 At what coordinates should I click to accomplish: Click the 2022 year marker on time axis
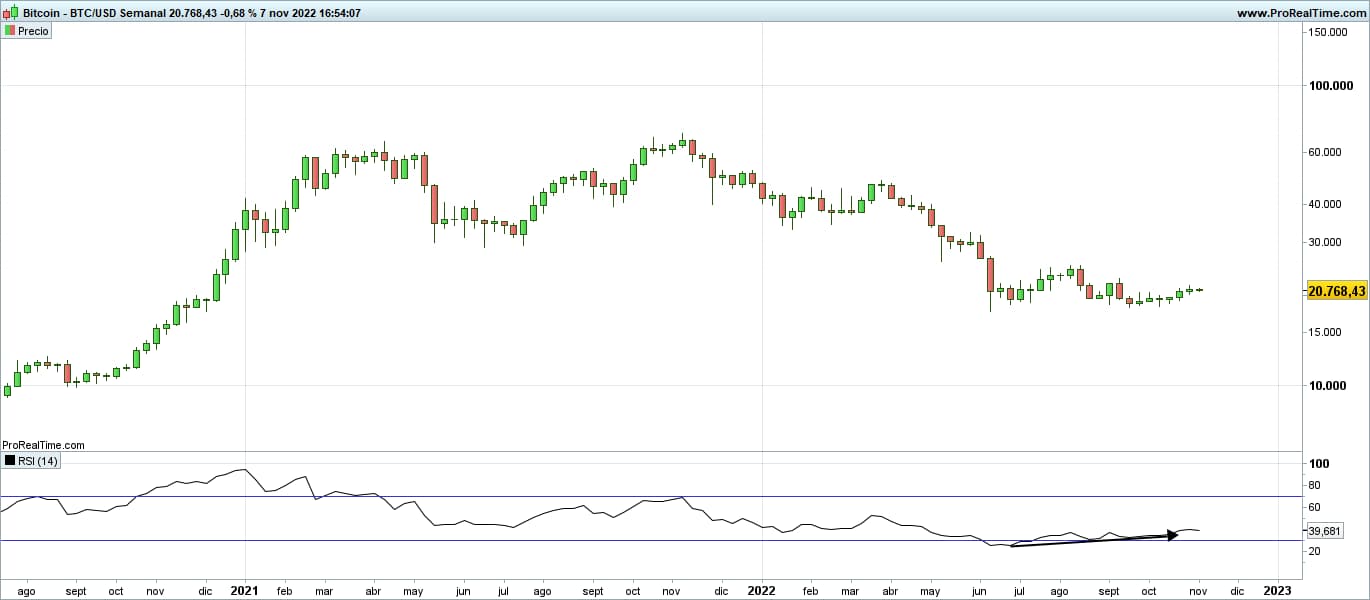(x=762, y=590)
